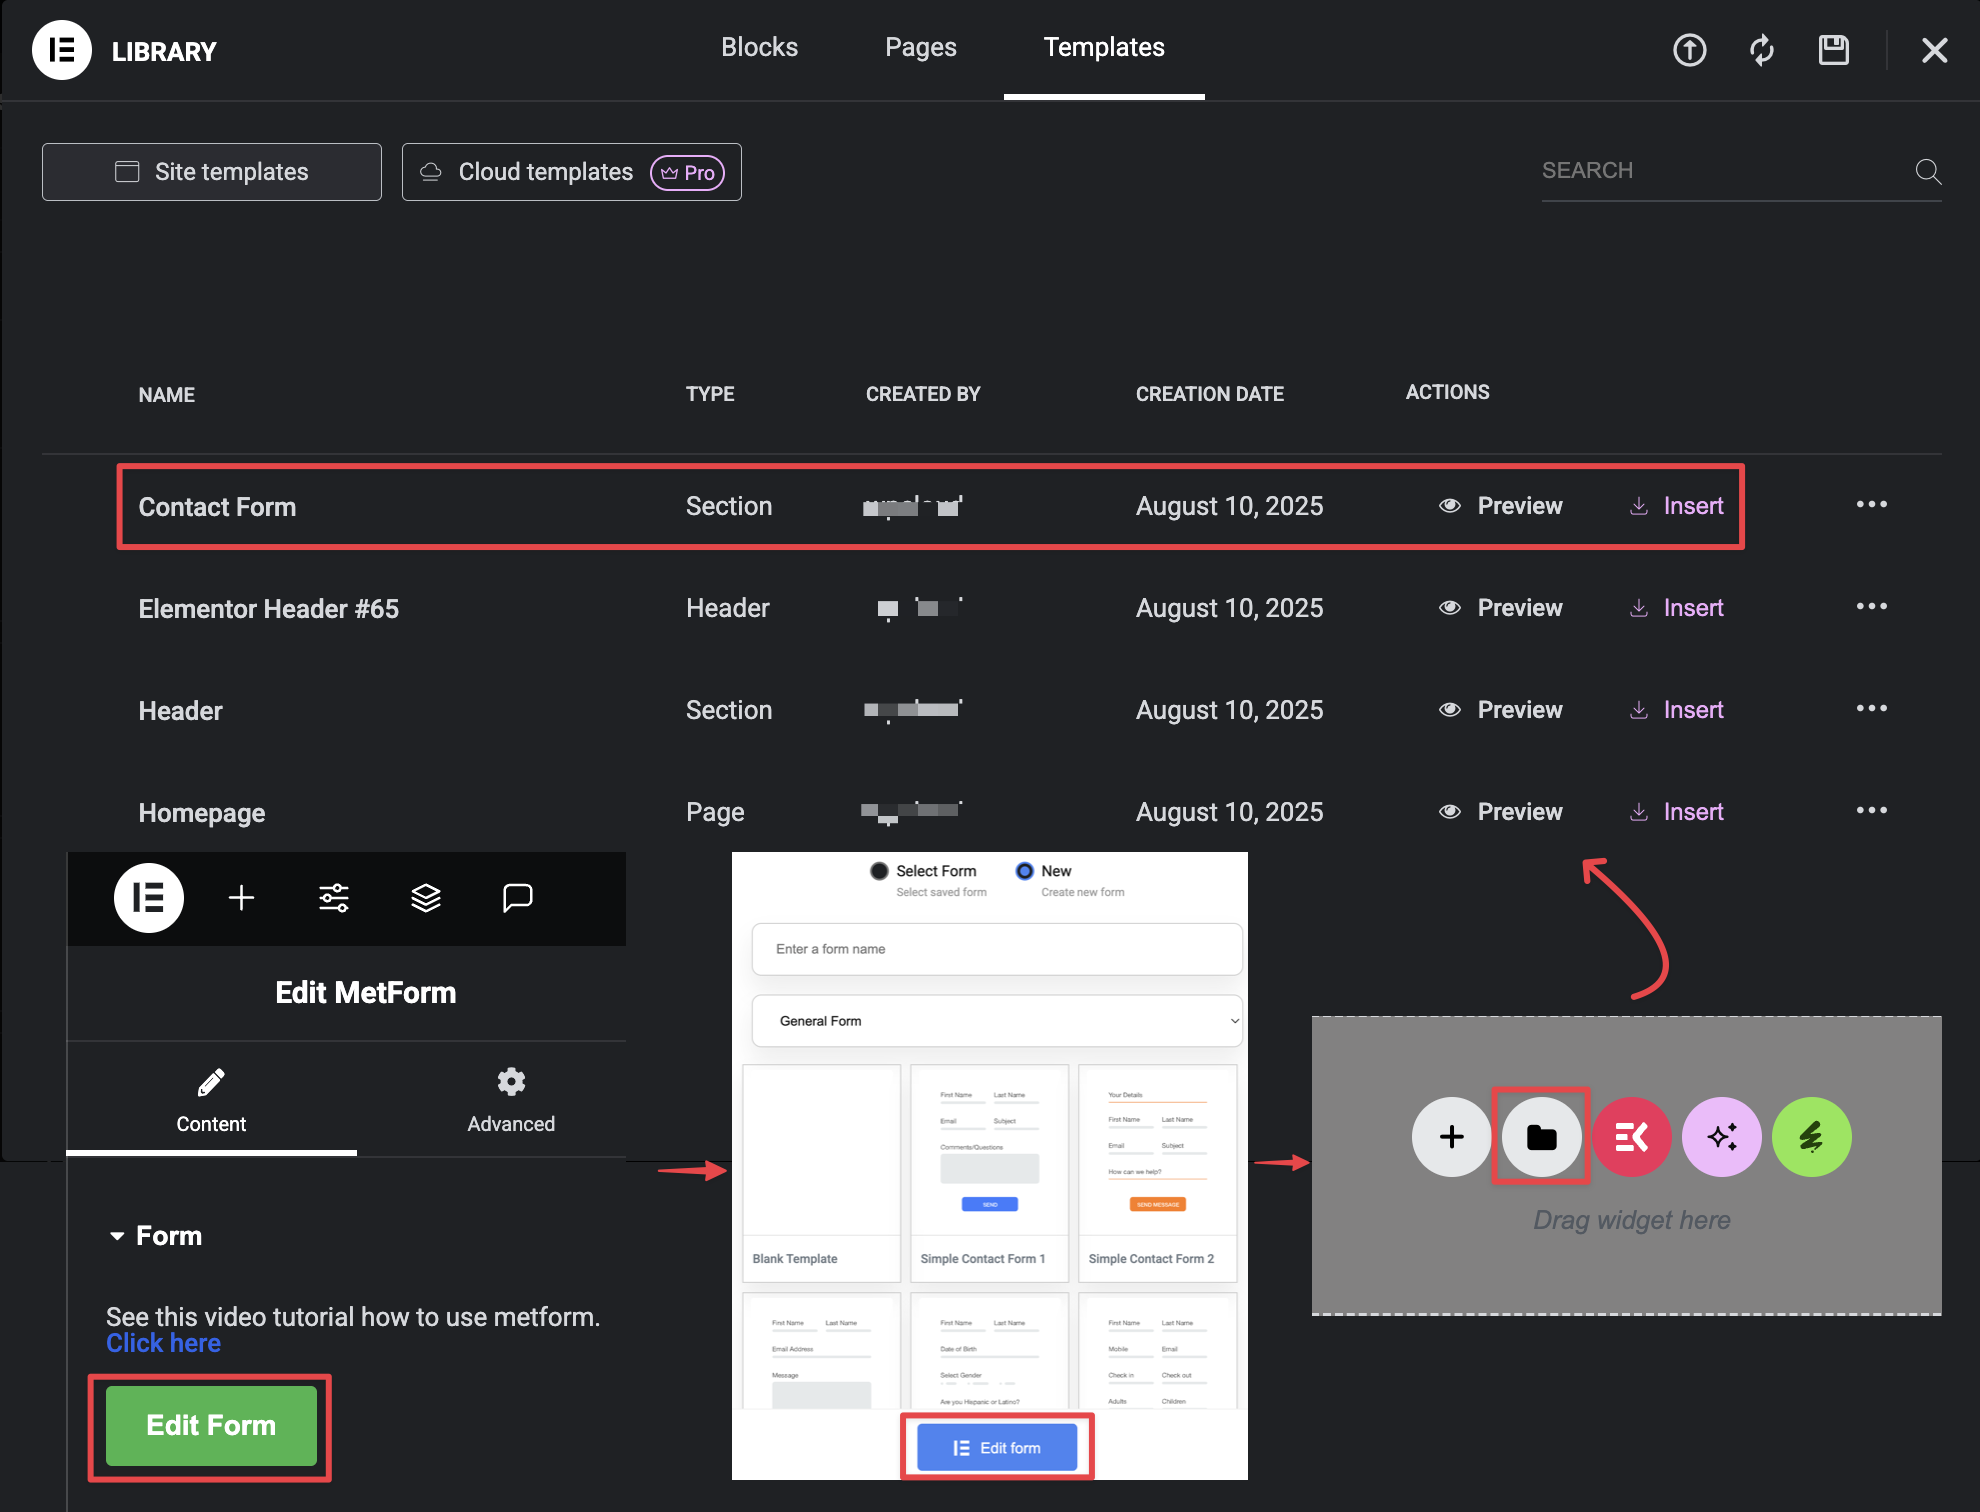Sync library with the refresh icon
The image size is (1980, 1512).
1762,50
